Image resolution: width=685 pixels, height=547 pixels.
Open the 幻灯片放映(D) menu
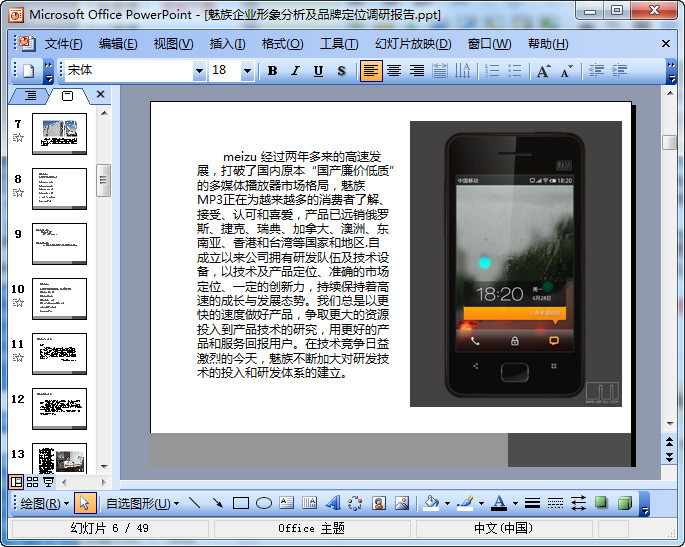(413, 44)
